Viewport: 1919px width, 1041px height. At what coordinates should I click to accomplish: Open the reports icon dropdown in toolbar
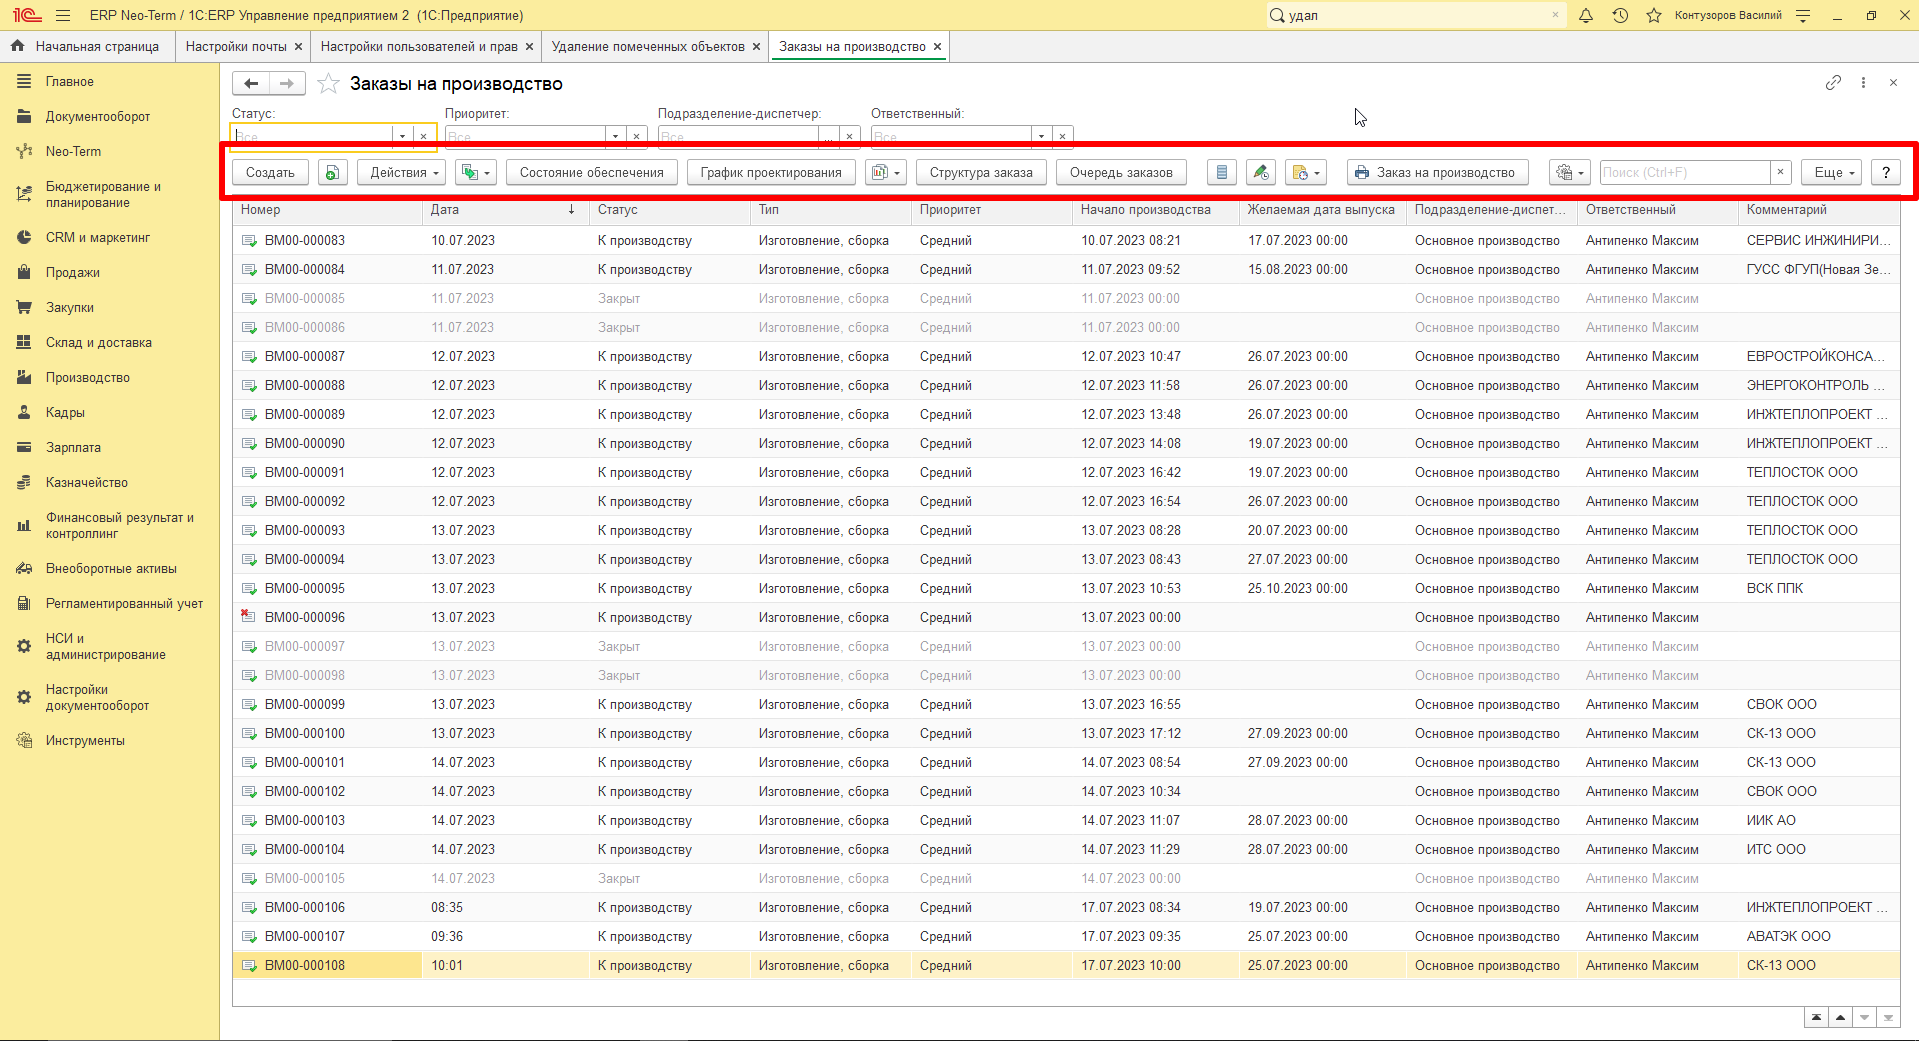pyautogui.click(x=885, y=173)
